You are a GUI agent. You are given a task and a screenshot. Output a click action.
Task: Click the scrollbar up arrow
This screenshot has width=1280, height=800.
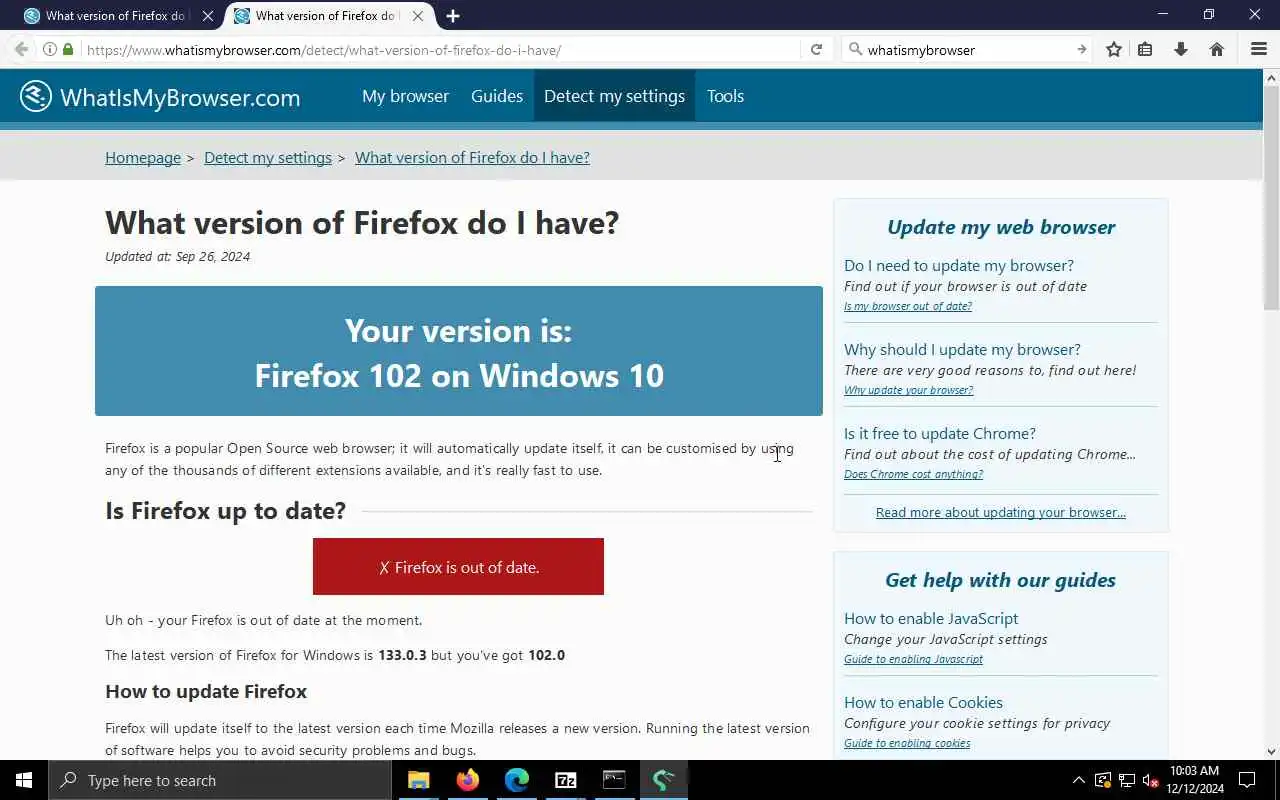pos(1272,77)
